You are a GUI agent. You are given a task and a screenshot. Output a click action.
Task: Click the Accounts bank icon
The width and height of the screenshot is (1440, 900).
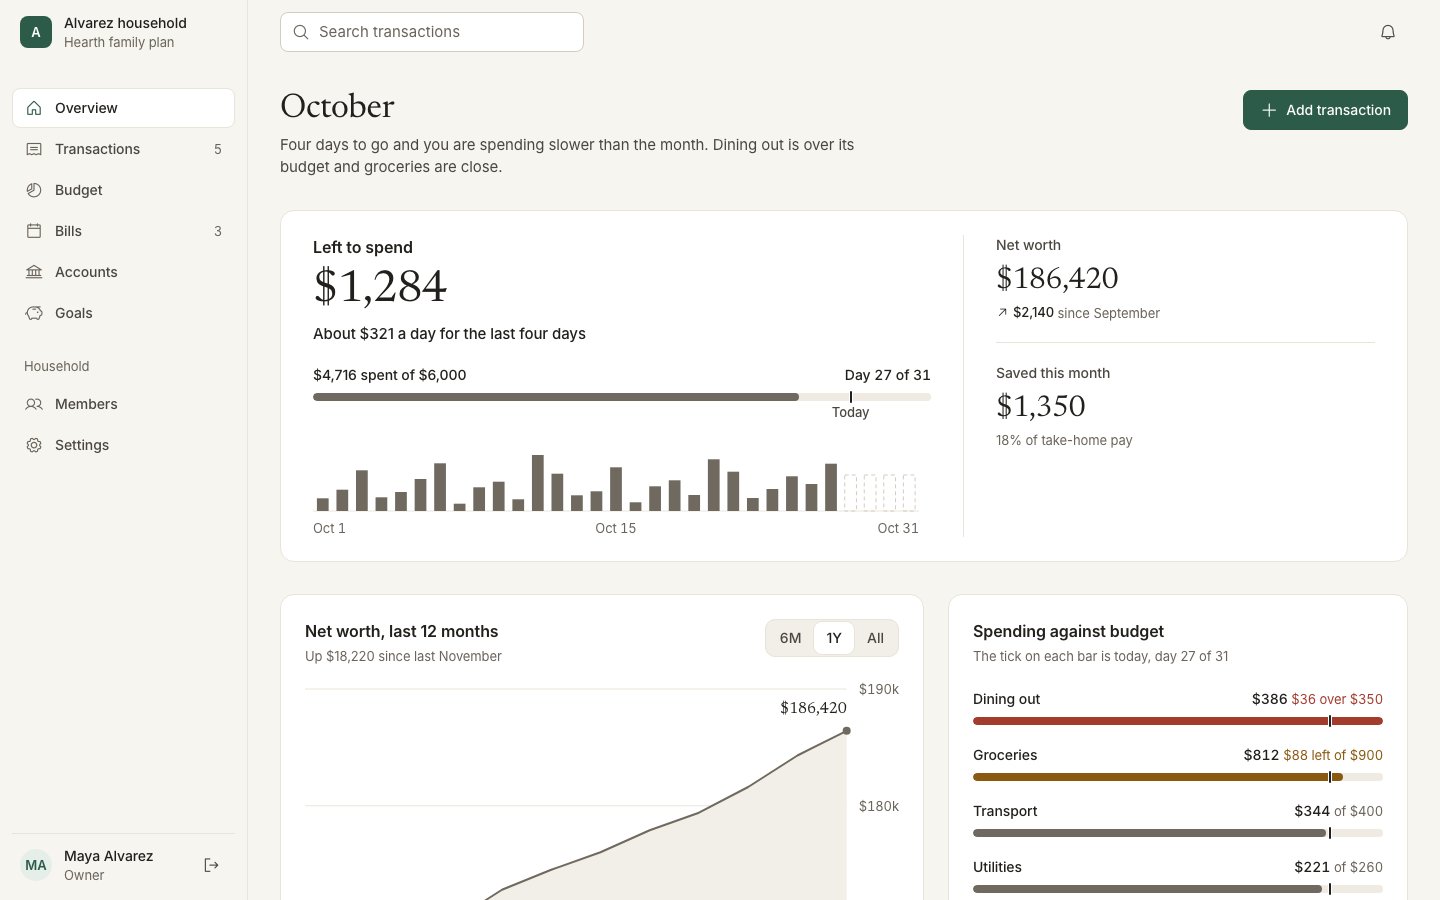(x=34, y=272)
